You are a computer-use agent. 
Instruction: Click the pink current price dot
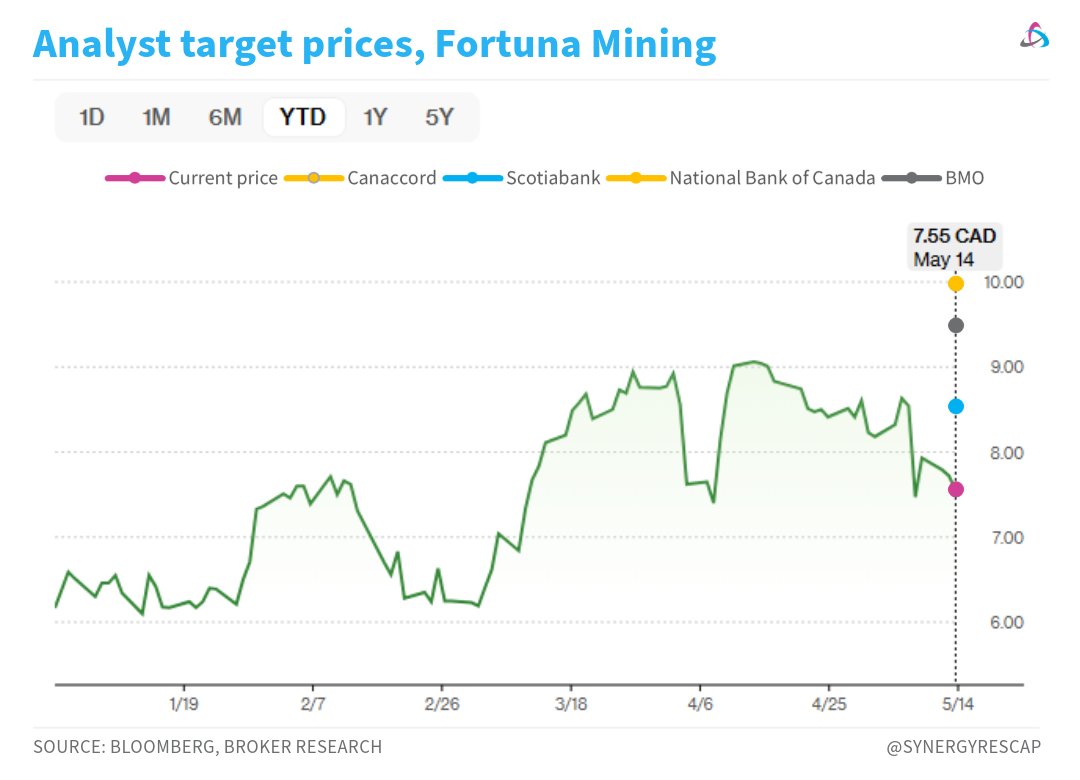pyautogui.click(x=956, y=489)
